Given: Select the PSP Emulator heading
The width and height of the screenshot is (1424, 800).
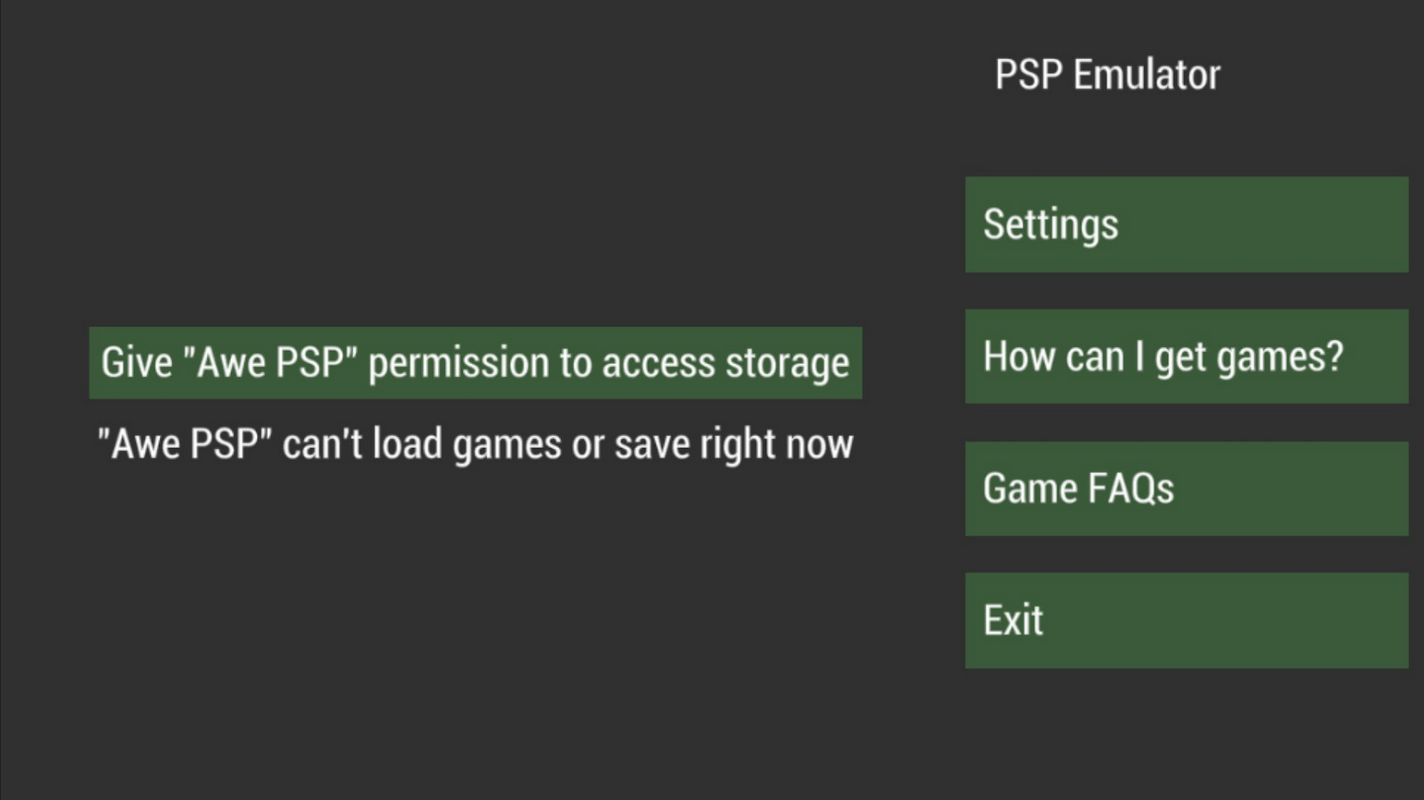Looking at the screenshot, I should [1107, 75].
